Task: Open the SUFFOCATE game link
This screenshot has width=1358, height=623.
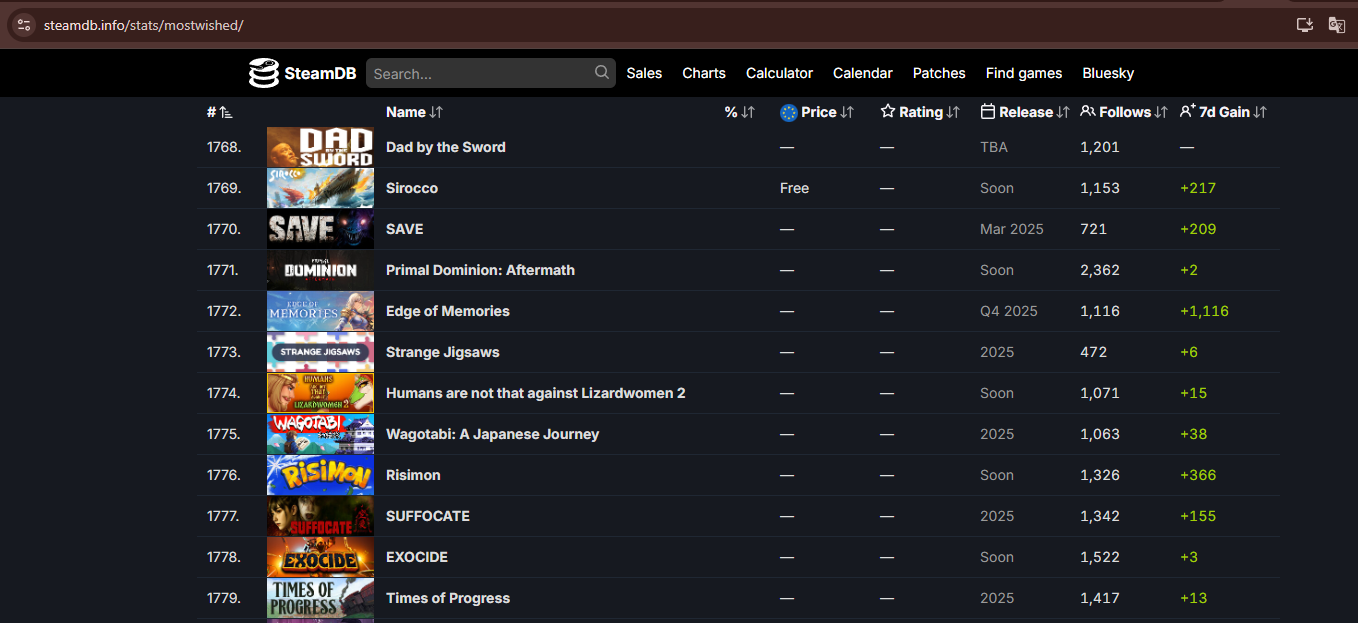Action: 428,516
